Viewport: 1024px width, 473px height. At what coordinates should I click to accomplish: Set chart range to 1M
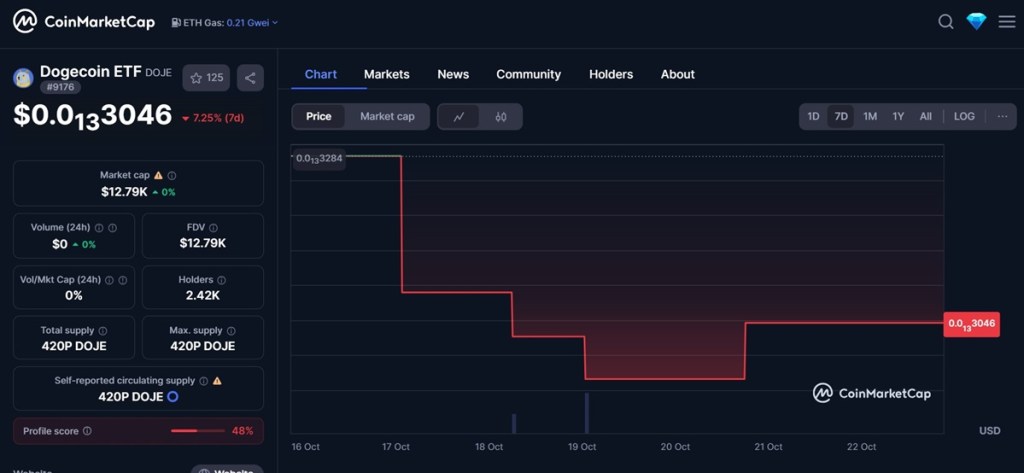point(870,117)
